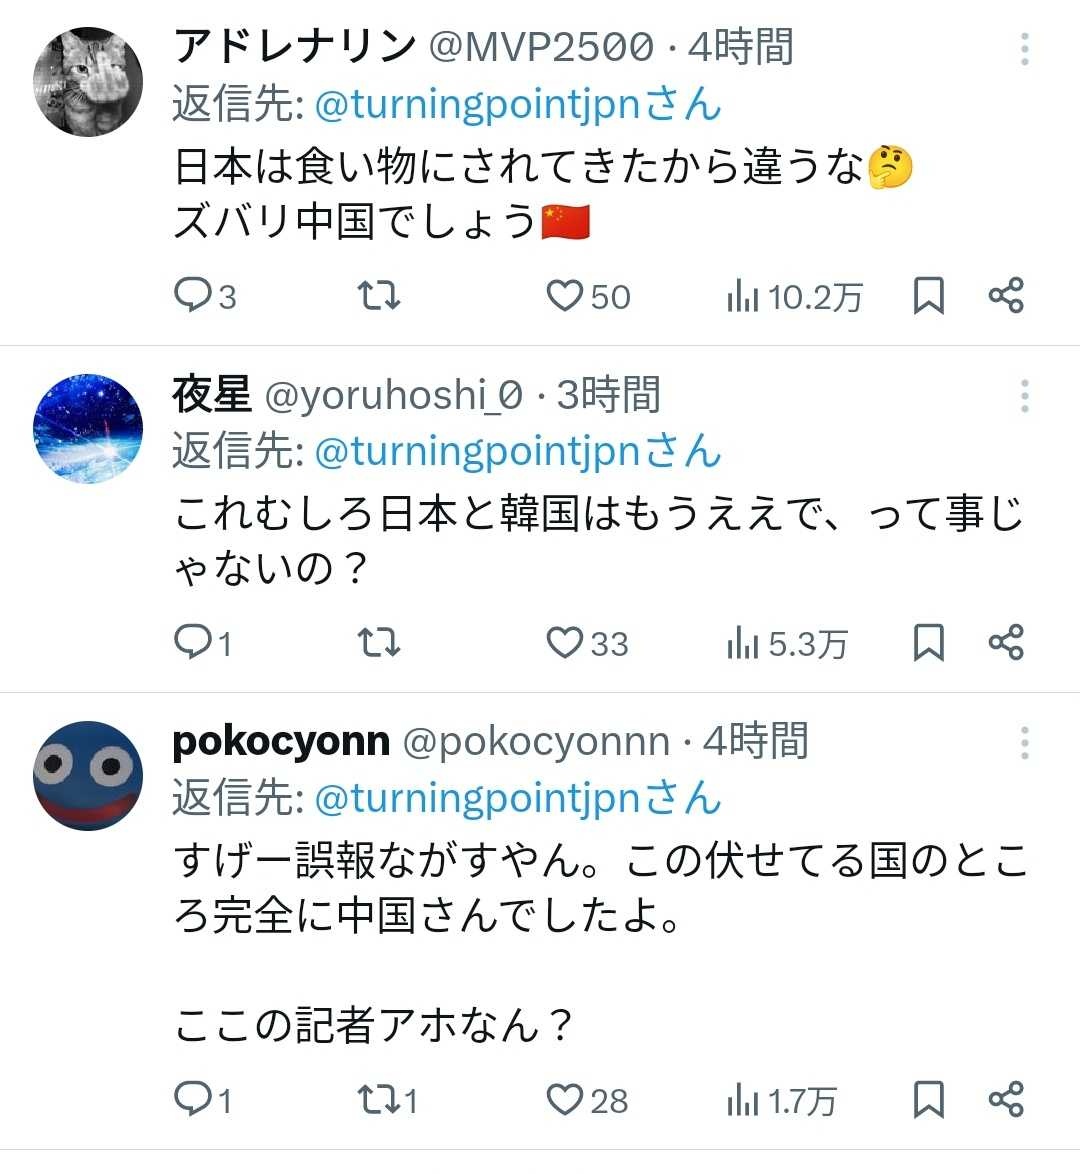Open more options for 夜星 tweet
Viewport: 1080px width, 1174px height.
click(x=1025, y=396)
